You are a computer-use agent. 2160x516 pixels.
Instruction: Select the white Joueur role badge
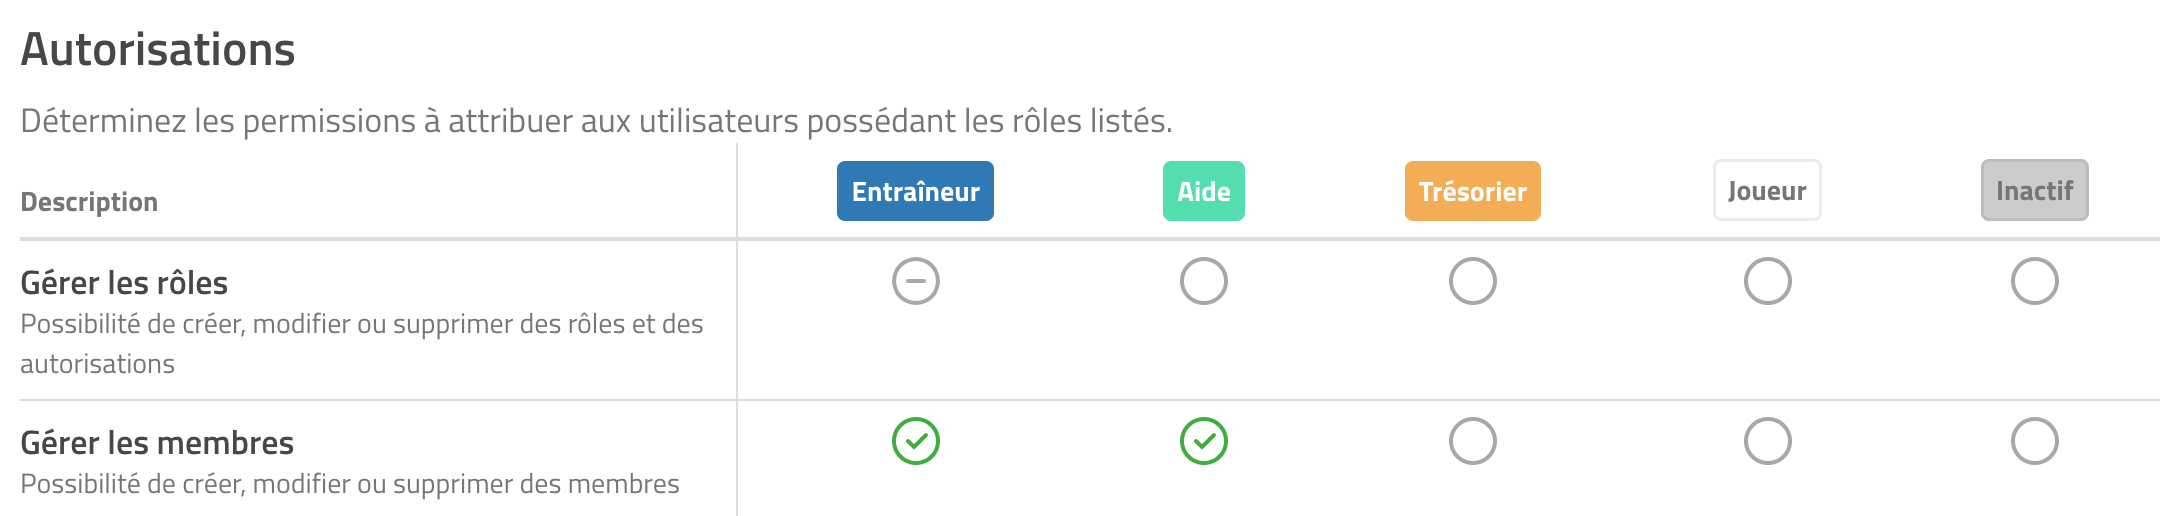point(1767,190)
